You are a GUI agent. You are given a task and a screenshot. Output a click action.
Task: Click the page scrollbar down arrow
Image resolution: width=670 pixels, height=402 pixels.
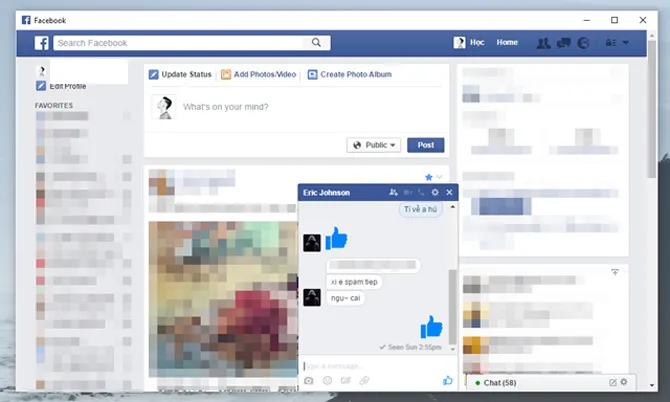(x=652, y=385)
